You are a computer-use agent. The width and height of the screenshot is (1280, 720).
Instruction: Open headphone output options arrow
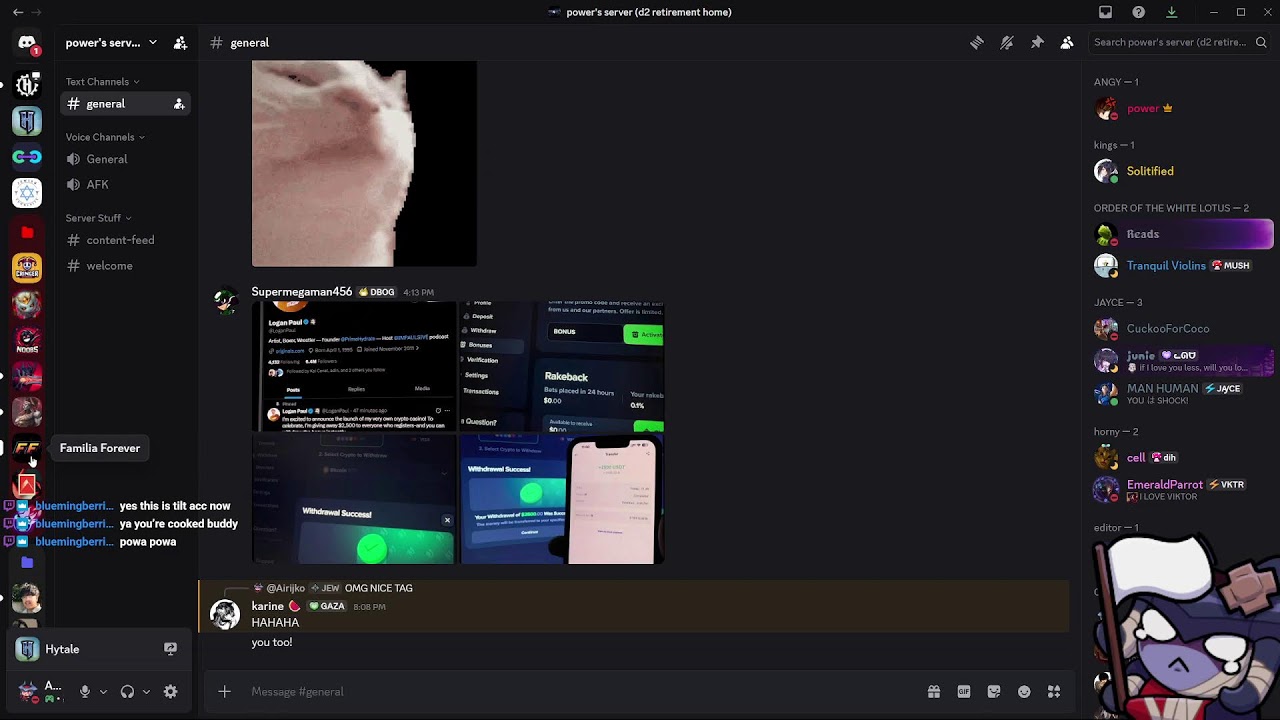pos(146,691)
